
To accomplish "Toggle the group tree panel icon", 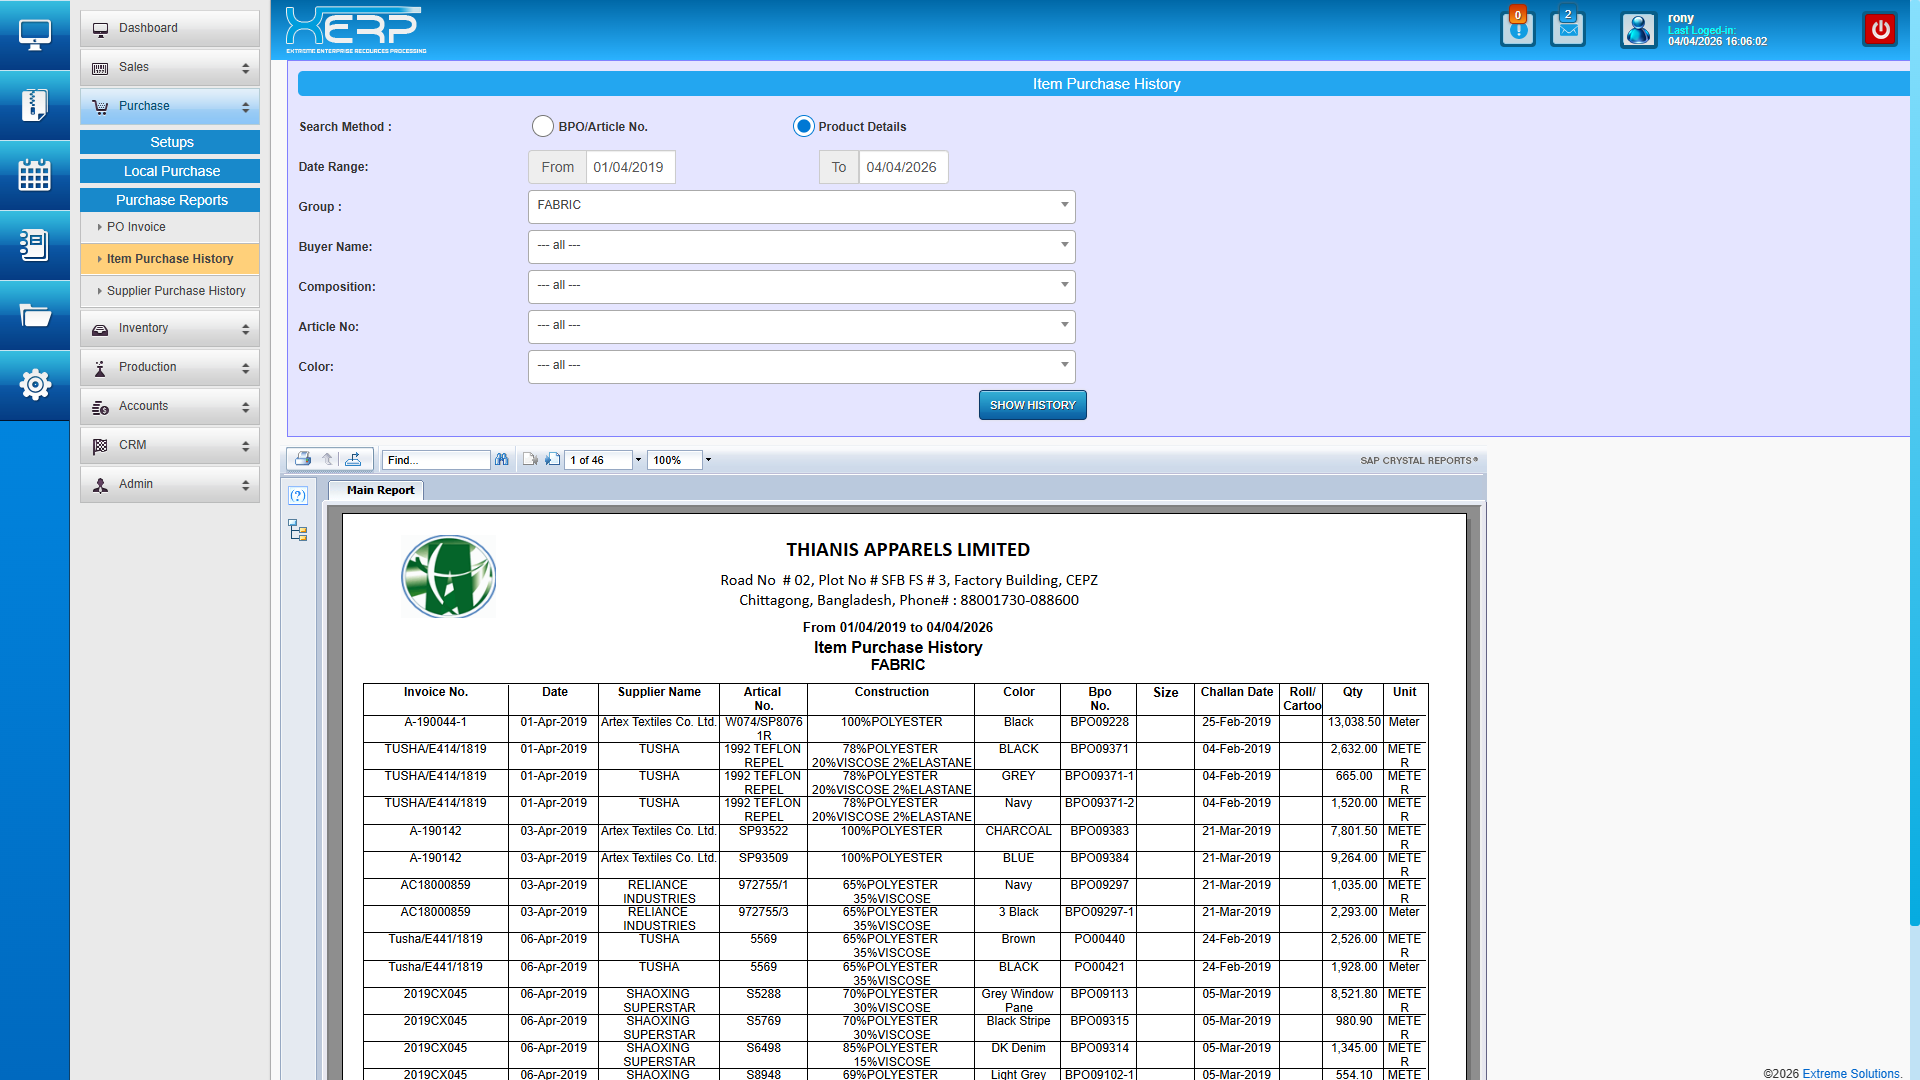I will (297, 531).
